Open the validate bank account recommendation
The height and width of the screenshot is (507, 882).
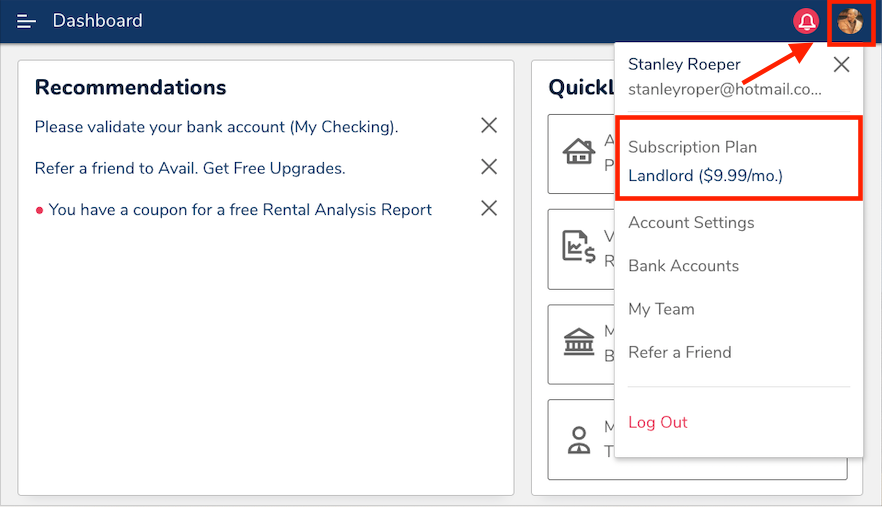(216, 127)
